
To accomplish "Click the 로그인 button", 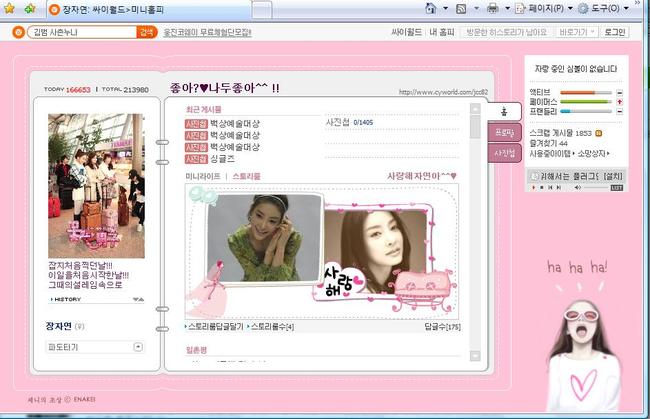I will tap(615, 32).
